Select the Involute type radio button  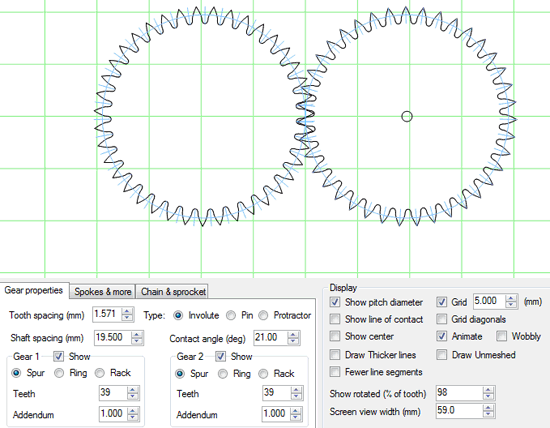pos(178,315)
